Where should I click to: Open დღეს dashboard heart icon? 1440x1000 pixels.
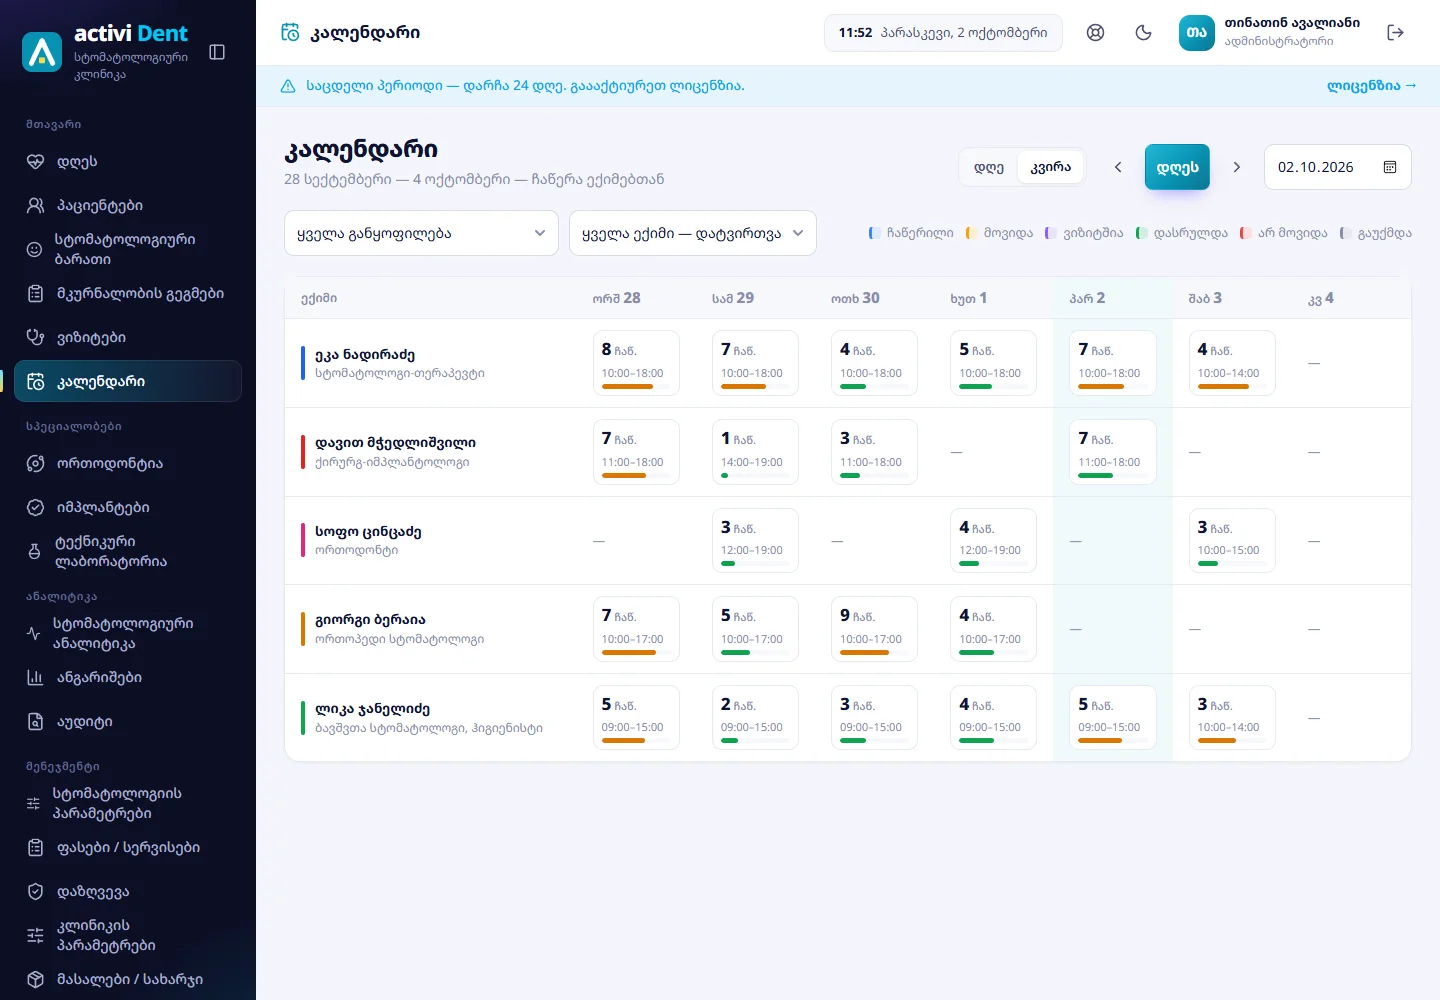35,161
